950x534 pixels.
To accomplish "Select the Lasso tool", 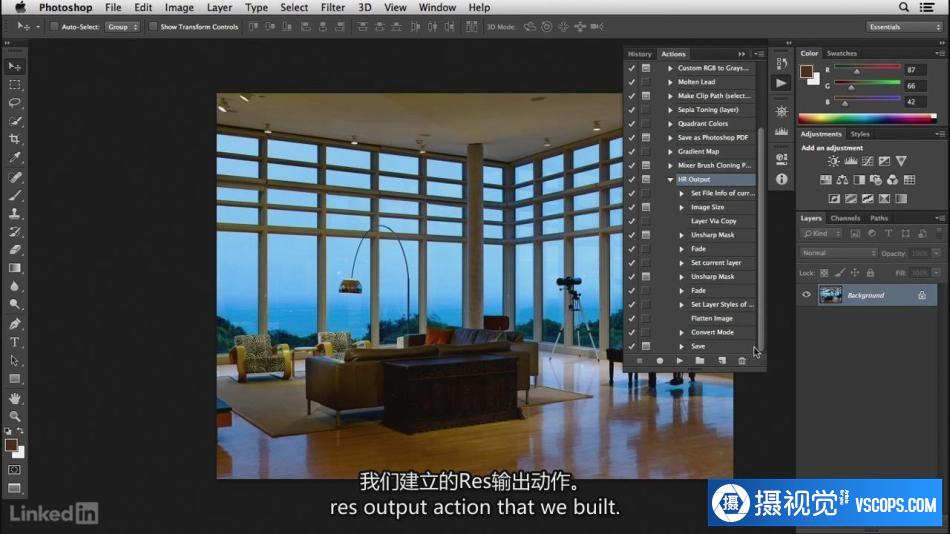I will click(15, 103).
